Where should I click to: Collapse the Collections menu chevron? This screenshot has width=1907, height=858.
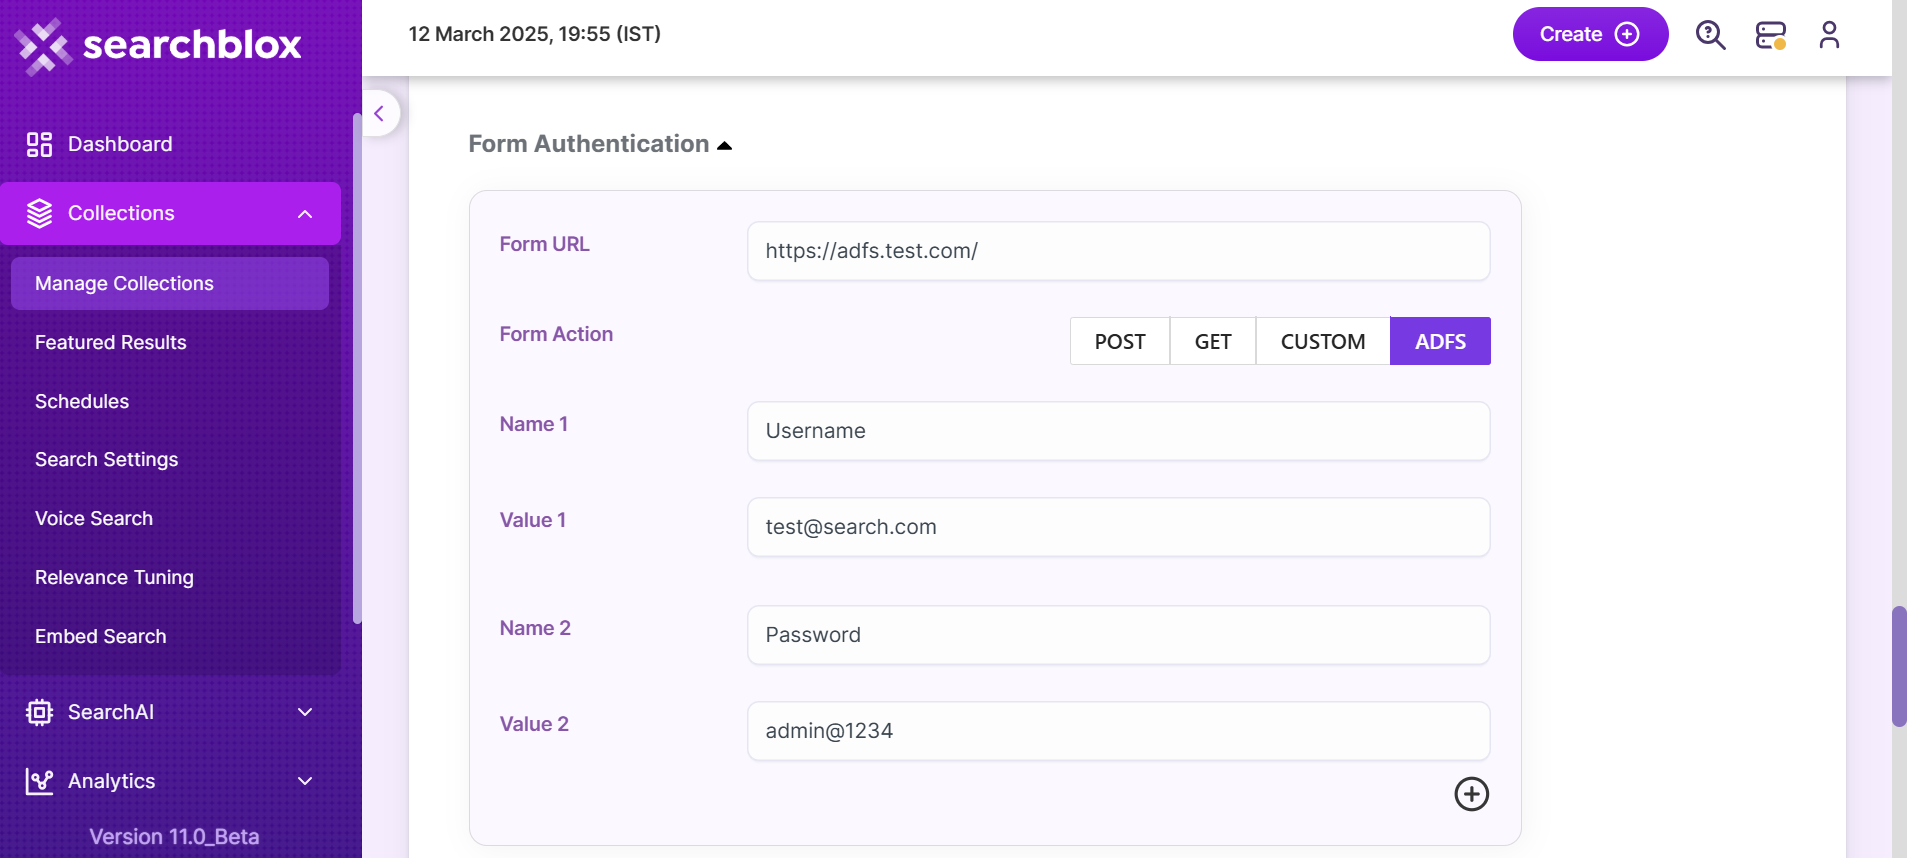tap(305, 214)
